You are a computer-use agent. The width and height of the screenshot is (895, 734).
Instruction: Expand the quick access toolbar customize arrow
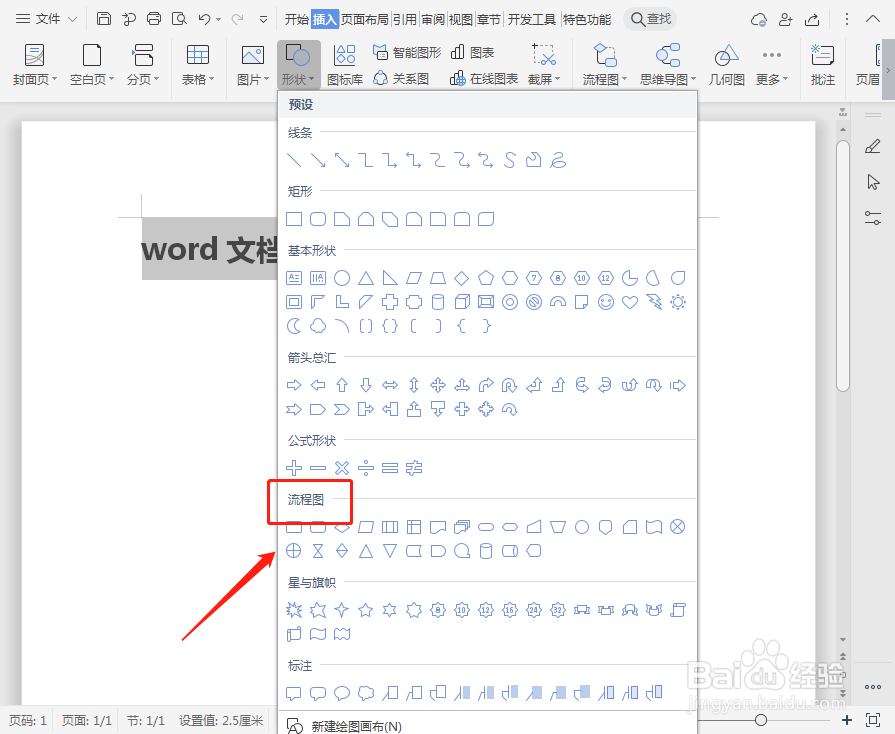pyautogui.click(x=263, y=19)
